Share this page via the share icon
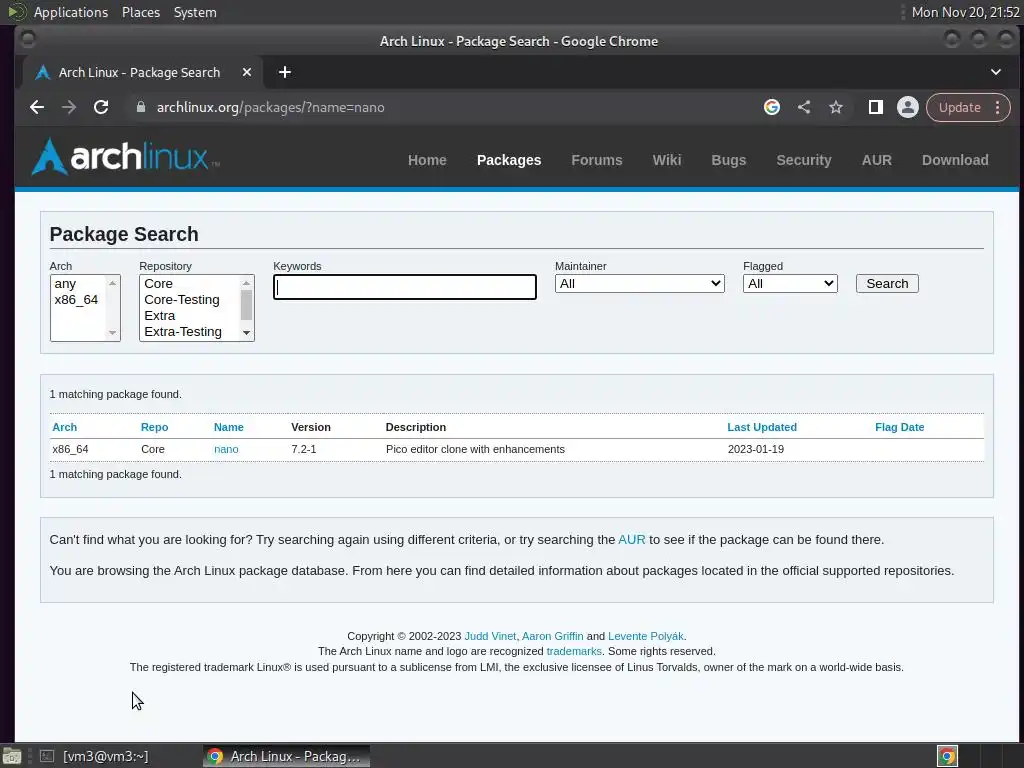 pyautogui.click(x=804, y=107)
